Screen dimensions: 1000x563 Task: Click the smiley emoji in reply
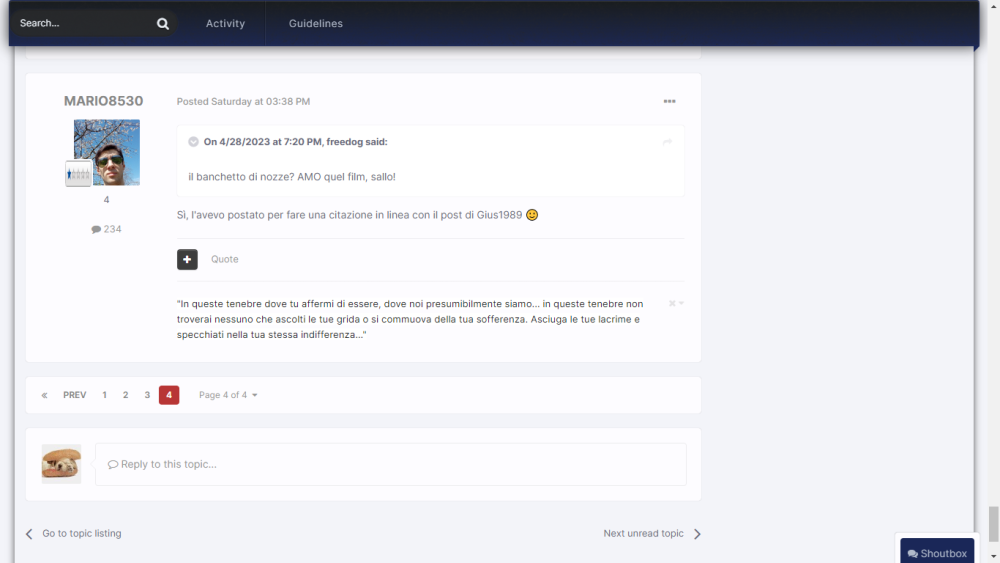click(x=532, y=215)
